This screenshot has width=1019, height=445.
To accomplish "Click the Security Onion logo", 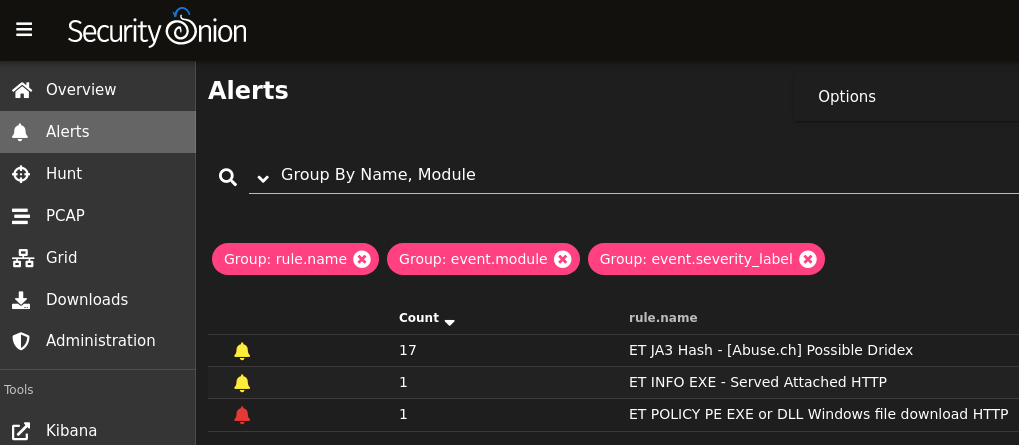I will click(x=157, y=28).
